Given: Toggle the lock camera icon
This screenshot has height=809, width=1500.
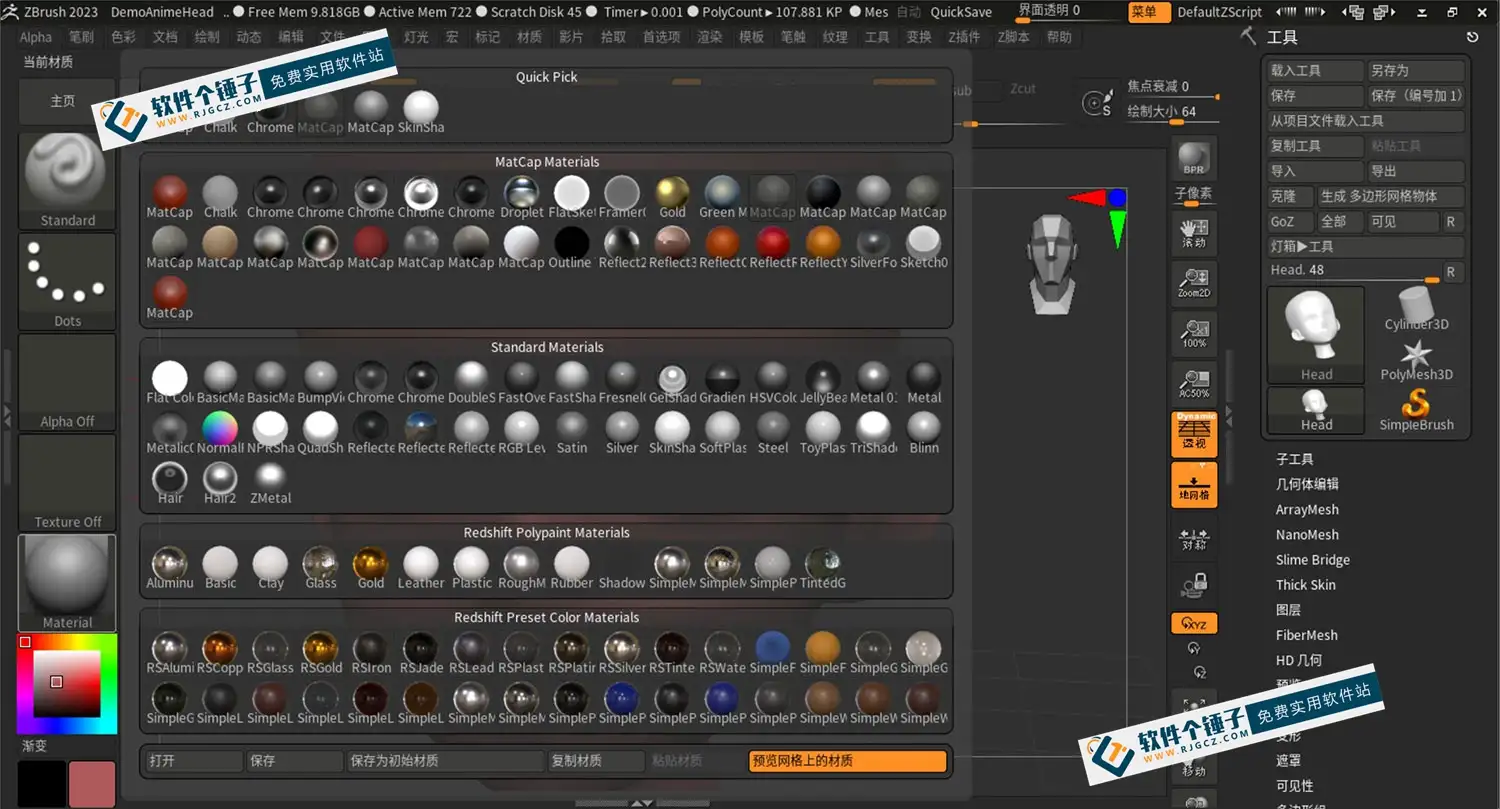Looking at the screenshot, I should coord(1194,584).
